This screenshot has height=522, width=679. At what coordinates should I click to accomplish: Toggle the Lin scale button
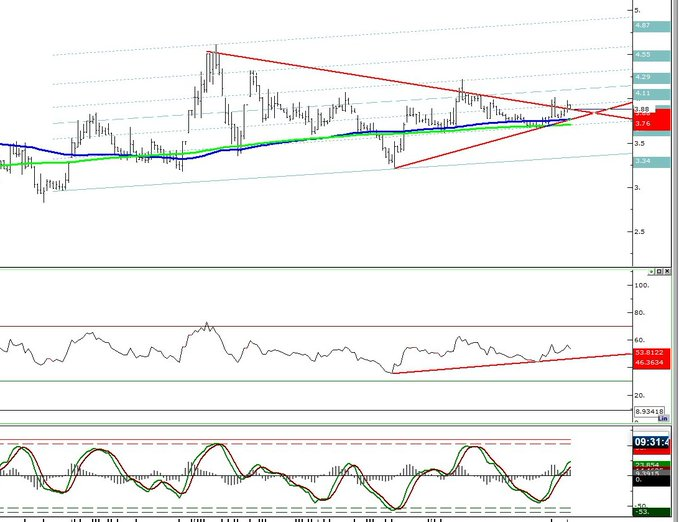tap(663, 418)
